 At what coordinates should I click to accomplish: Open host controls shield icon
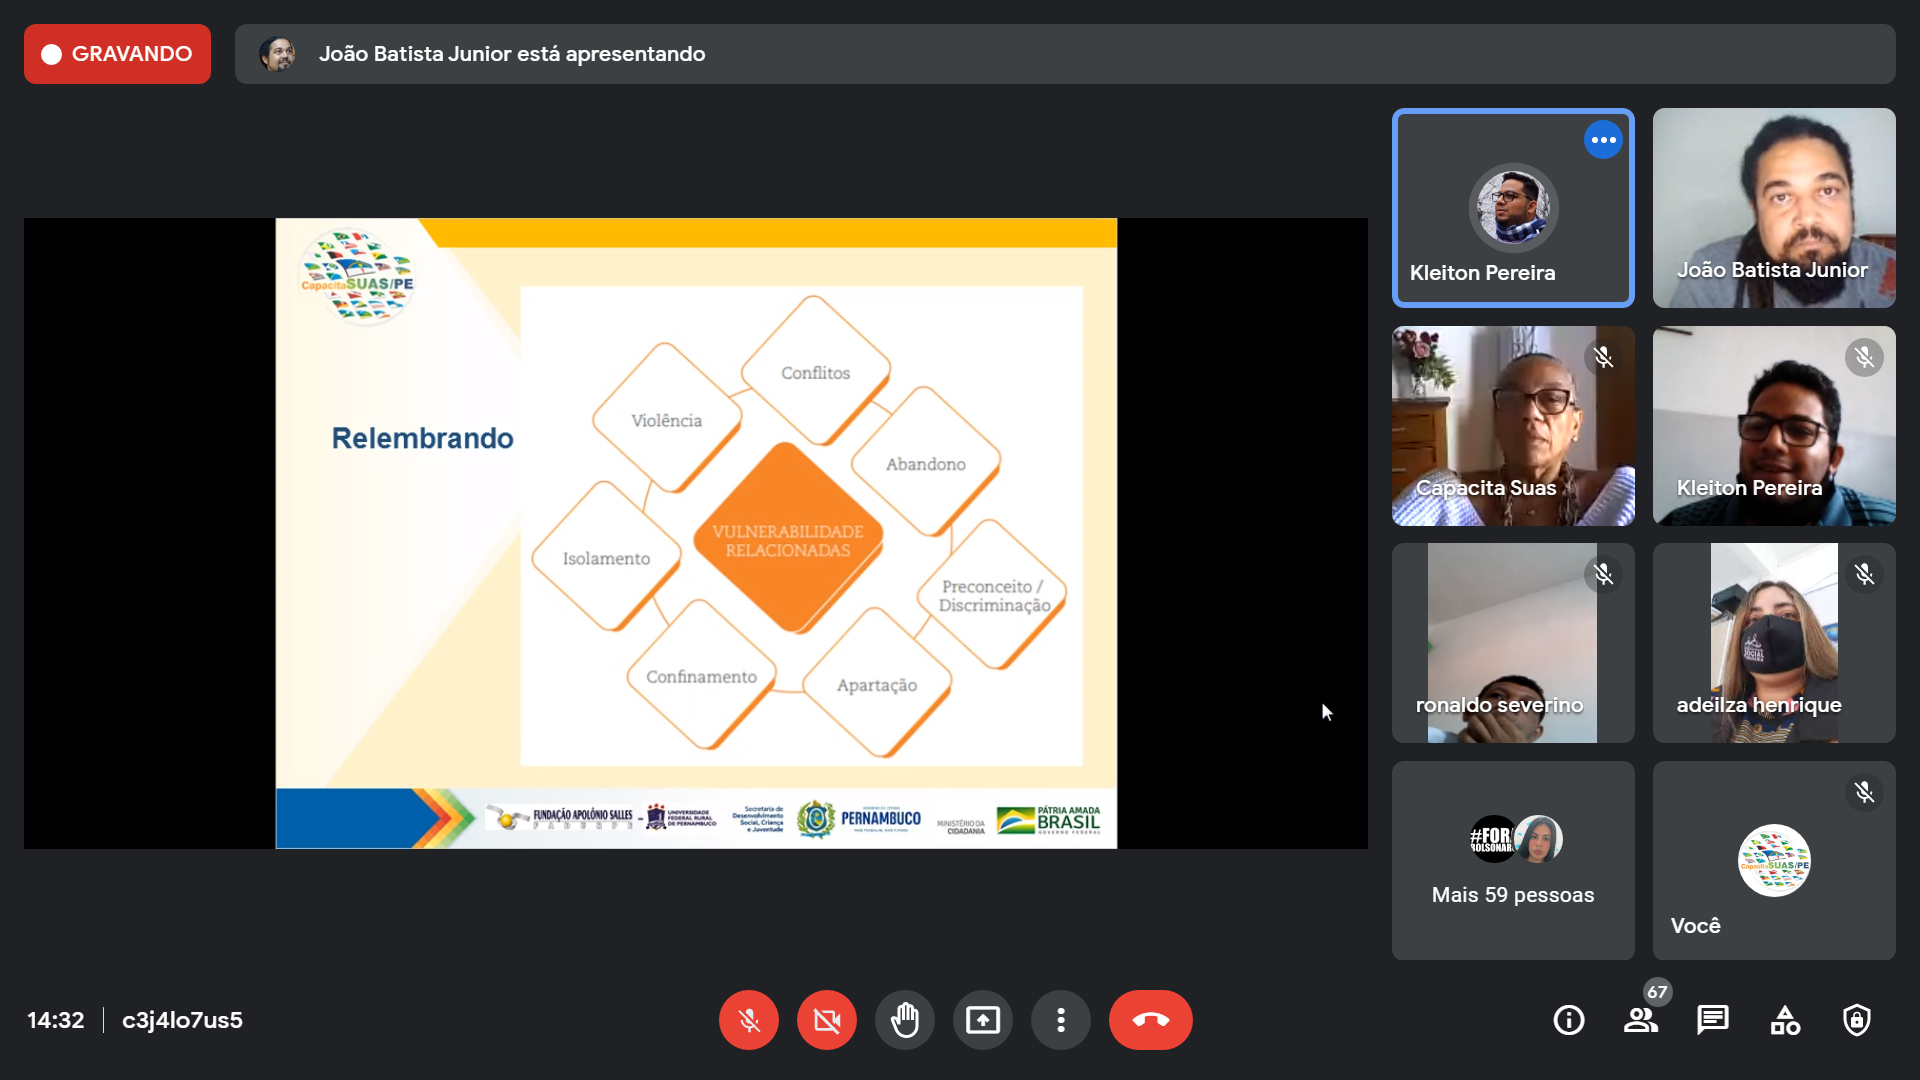[1856, 1020]
